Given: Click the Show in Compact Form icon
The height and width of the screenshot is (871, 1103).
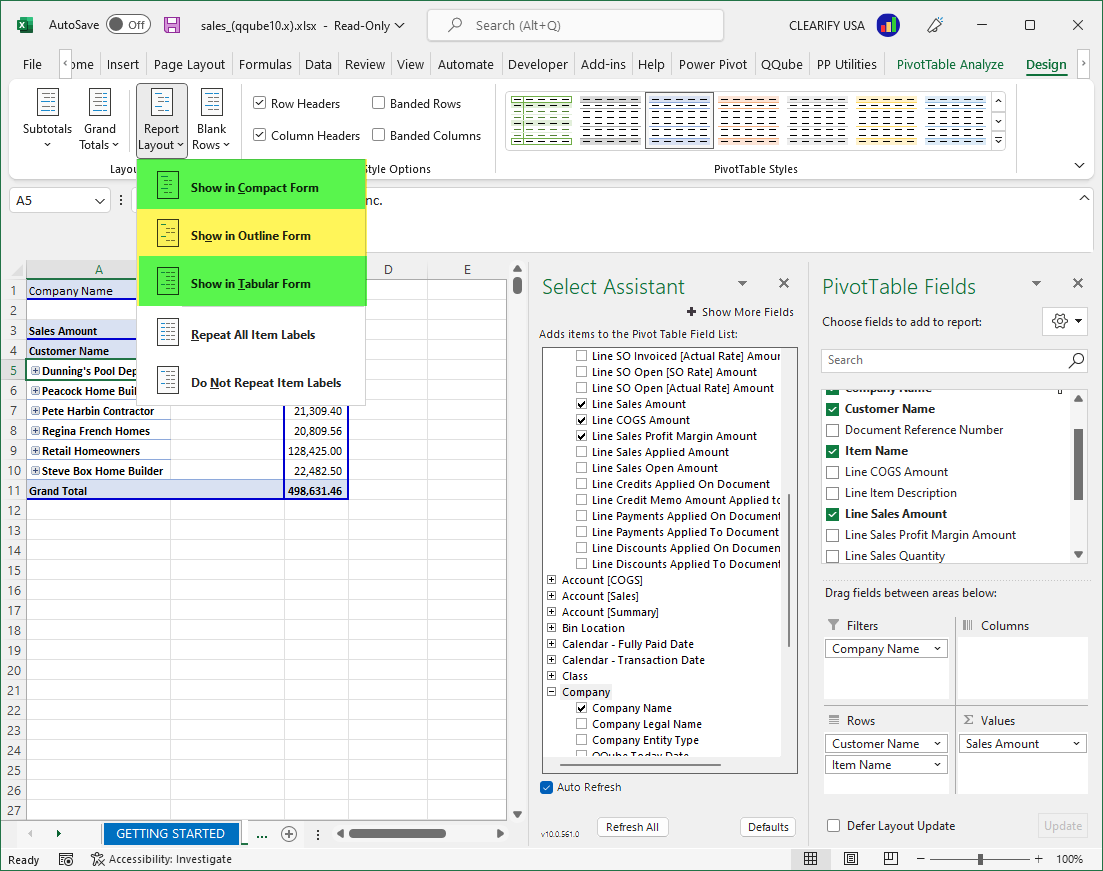Looking at the screenshot, I should tap(167, 186).
